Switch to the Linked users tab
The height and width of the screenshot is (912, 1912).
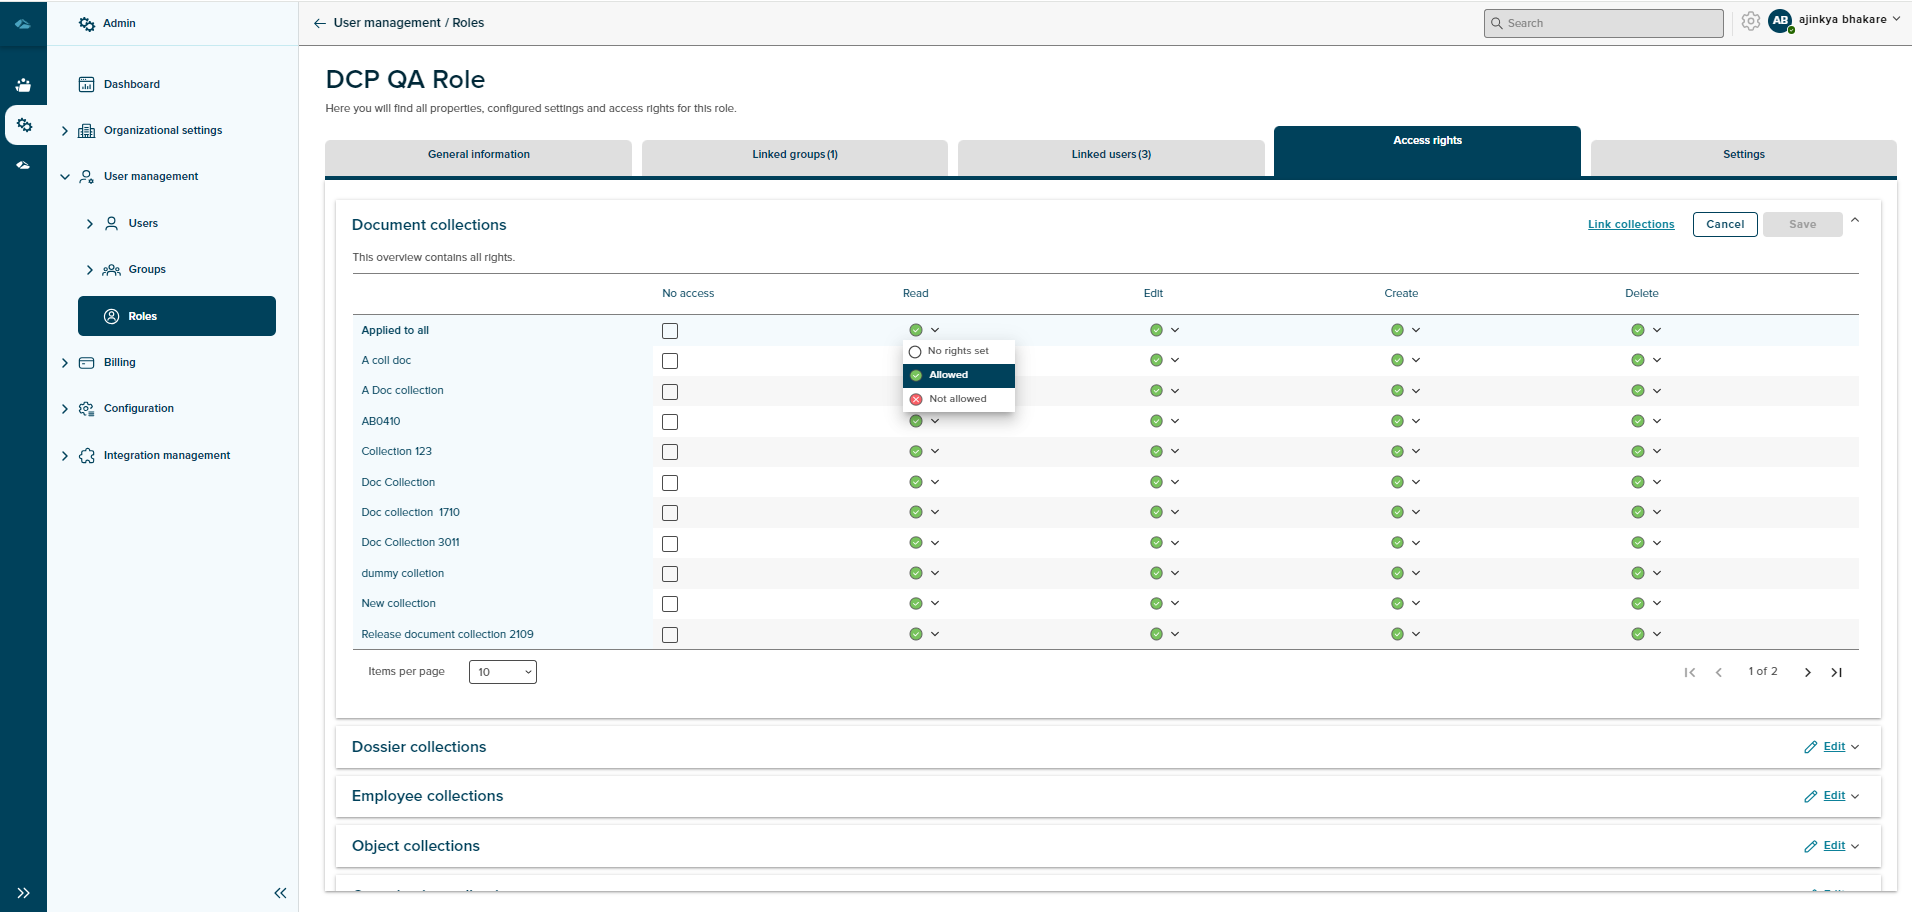pos(1110,154)
